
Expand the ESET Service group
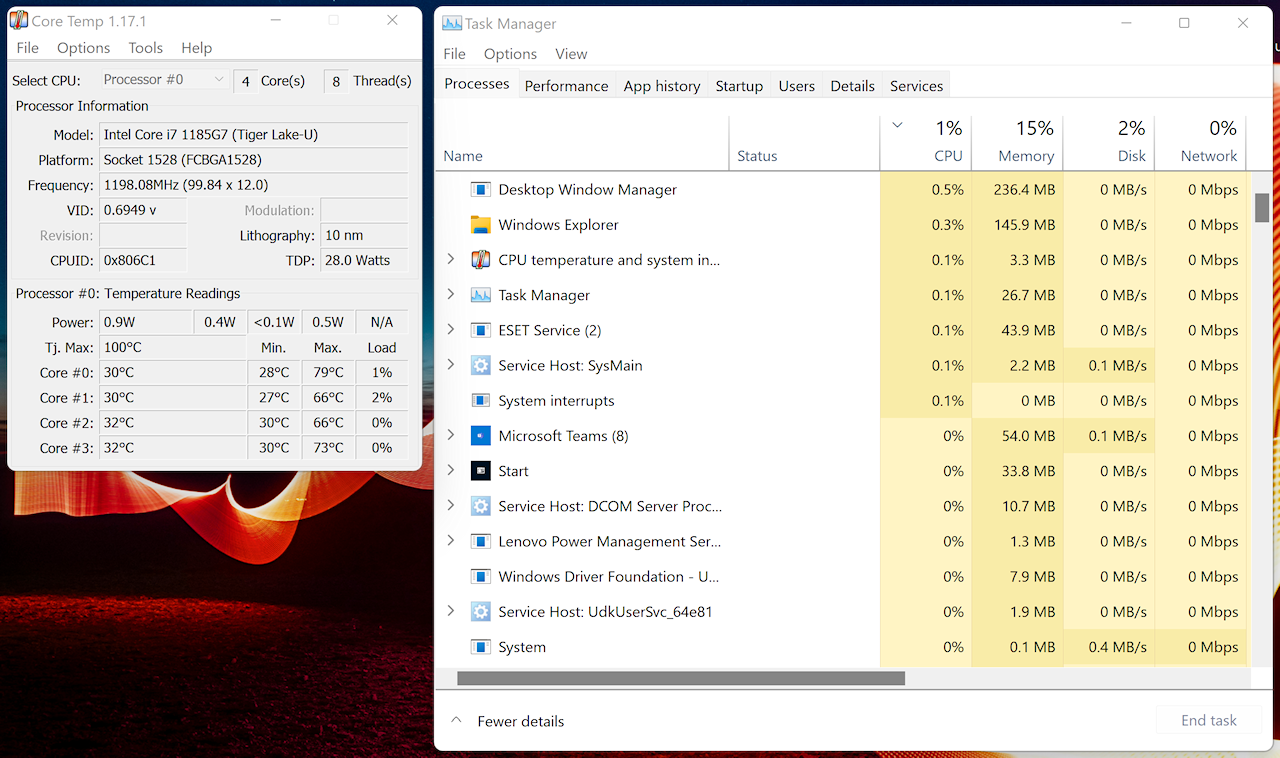click(x=450, y=329)
